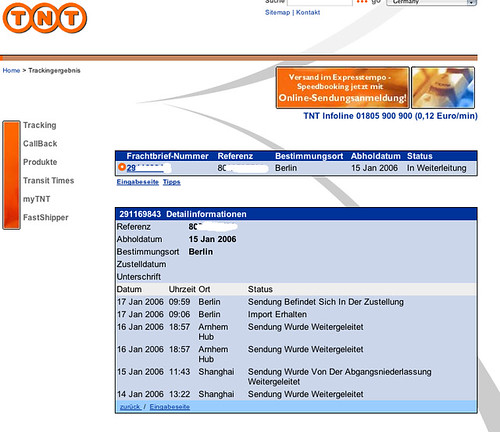Click the bottom Eingabeseite link
500x432 pixels.
point(170,407)
